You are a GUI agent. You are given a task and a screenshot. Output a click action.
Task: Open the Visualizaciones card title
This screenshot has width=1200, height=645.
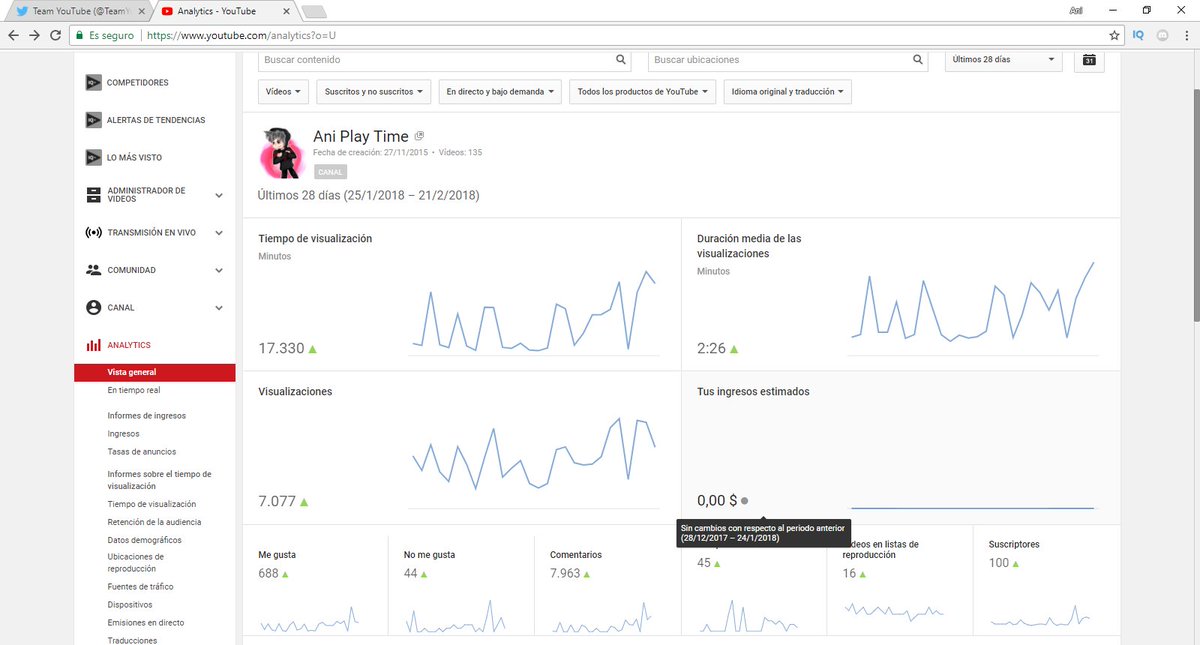click(x=295, y=392)
